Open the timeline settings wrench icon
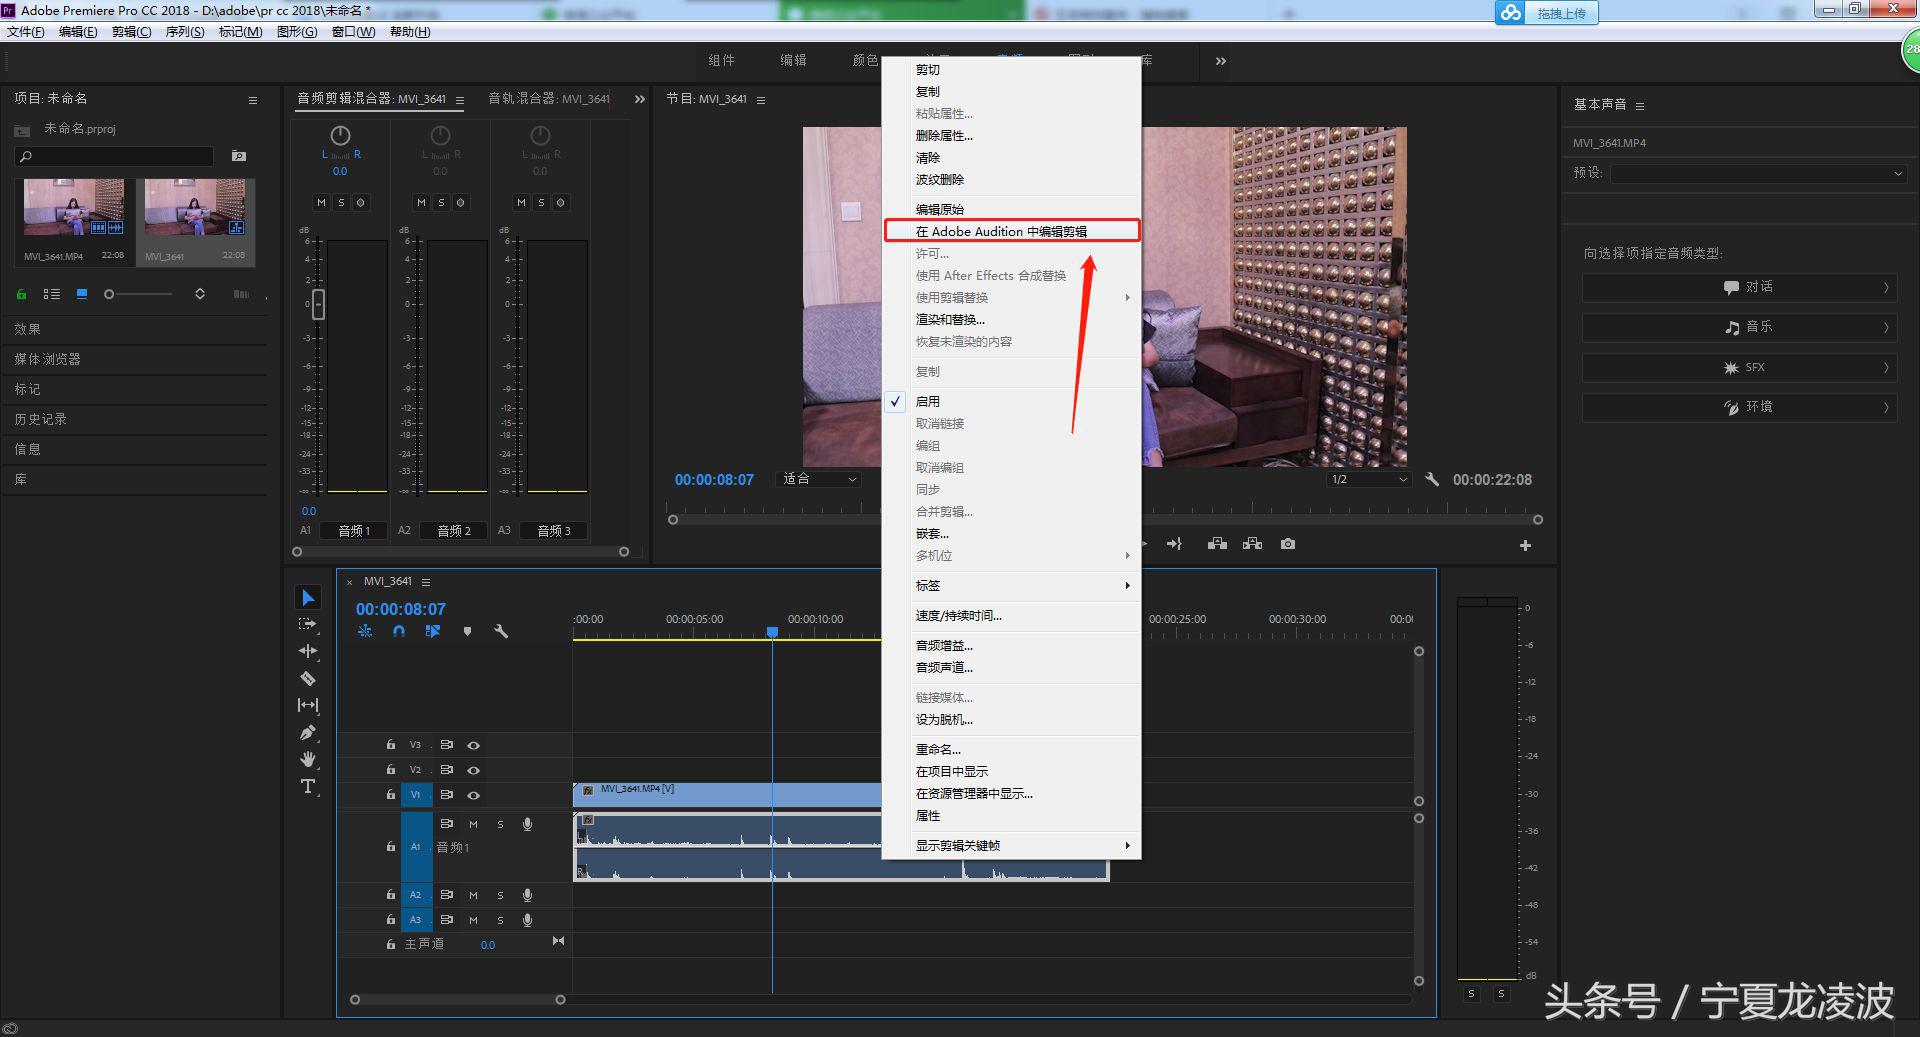The width and height of the screenshot is (1920, 1037). 501,631
